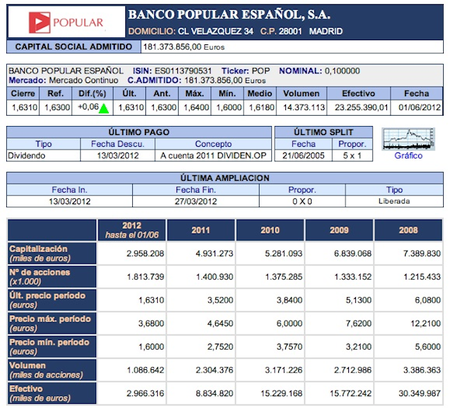Select the Máx. value 1,6400

[196, 107]
